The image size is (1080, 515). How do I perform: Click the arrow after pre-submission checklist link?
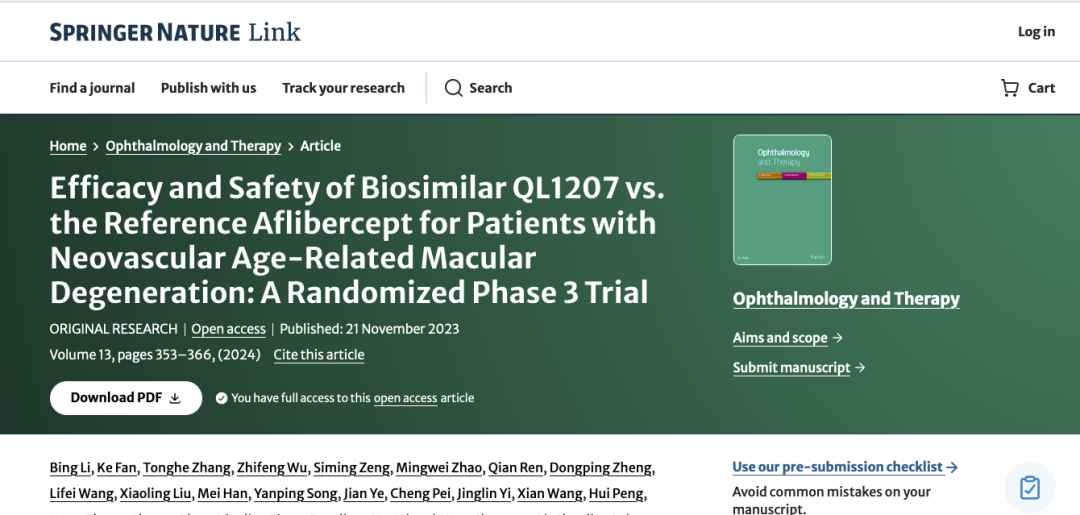952,467
